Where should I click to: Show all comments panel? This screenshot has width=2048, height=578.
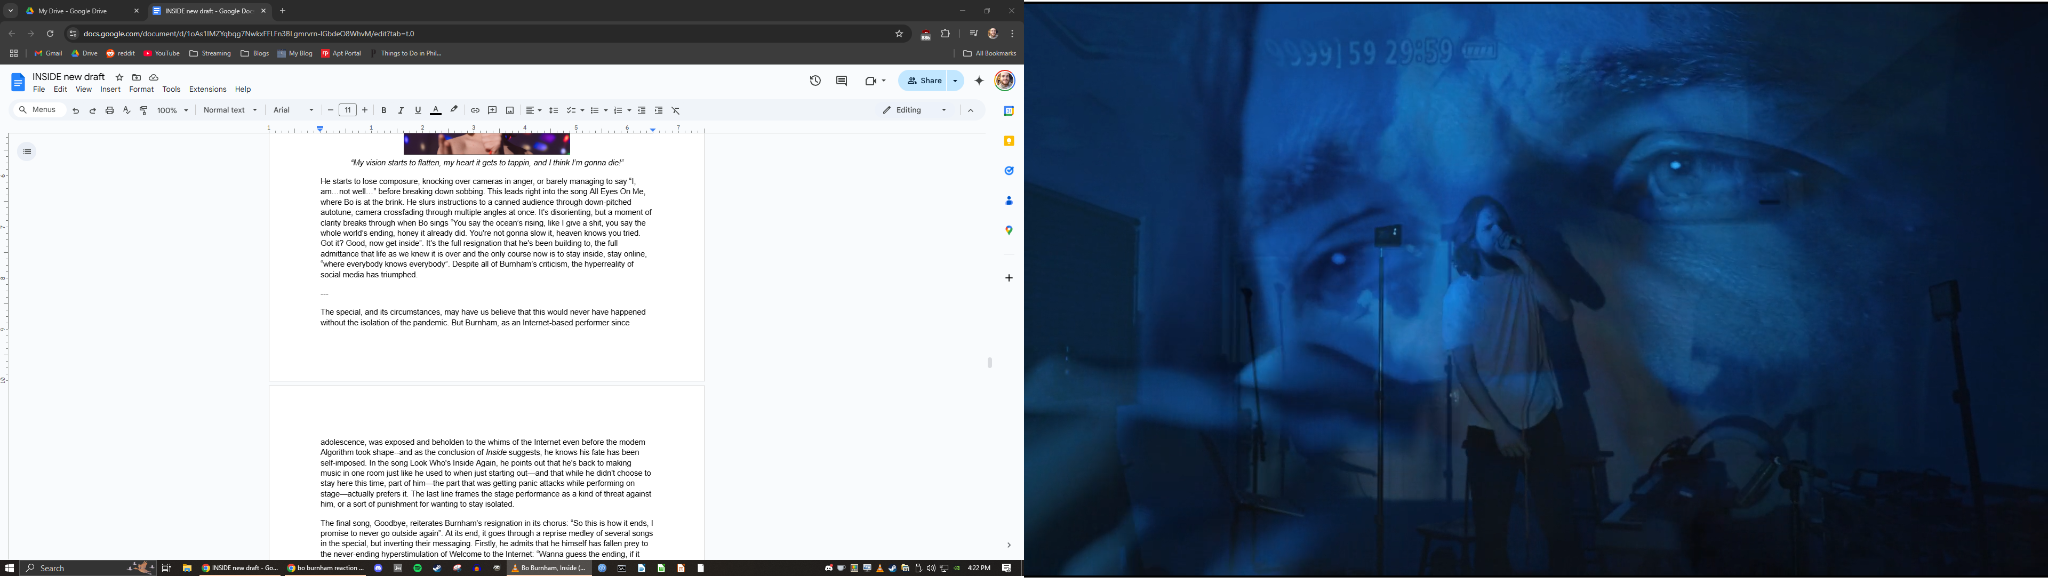pos(841,81)
